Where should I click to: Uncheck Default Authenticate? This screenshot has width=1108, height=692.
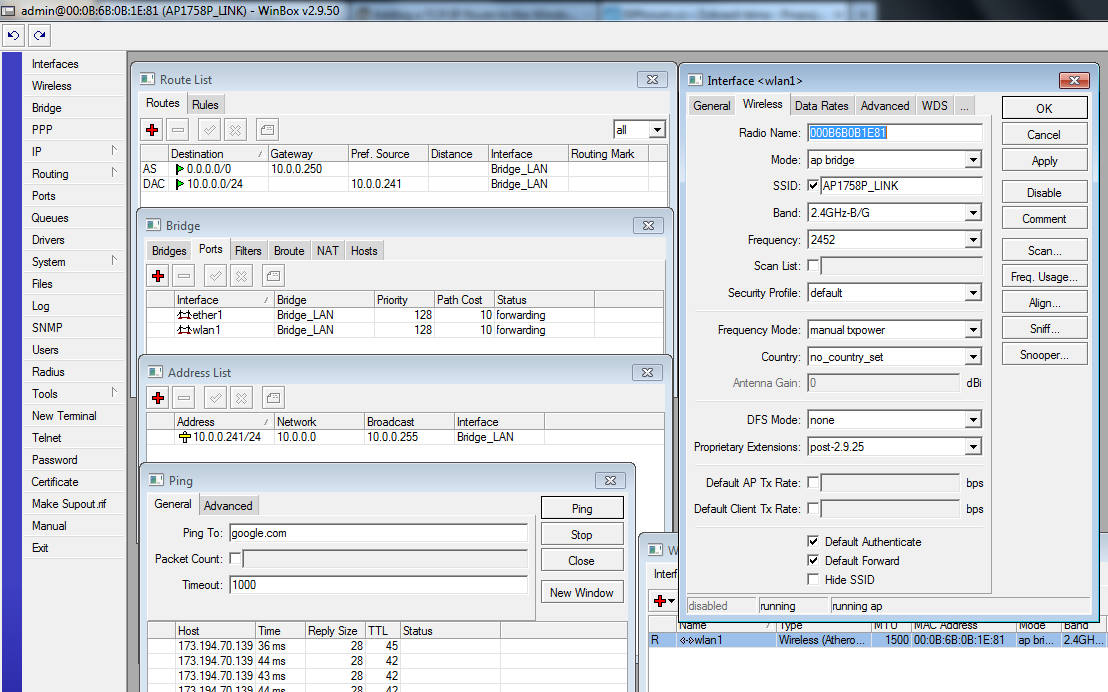click(813, 541)
